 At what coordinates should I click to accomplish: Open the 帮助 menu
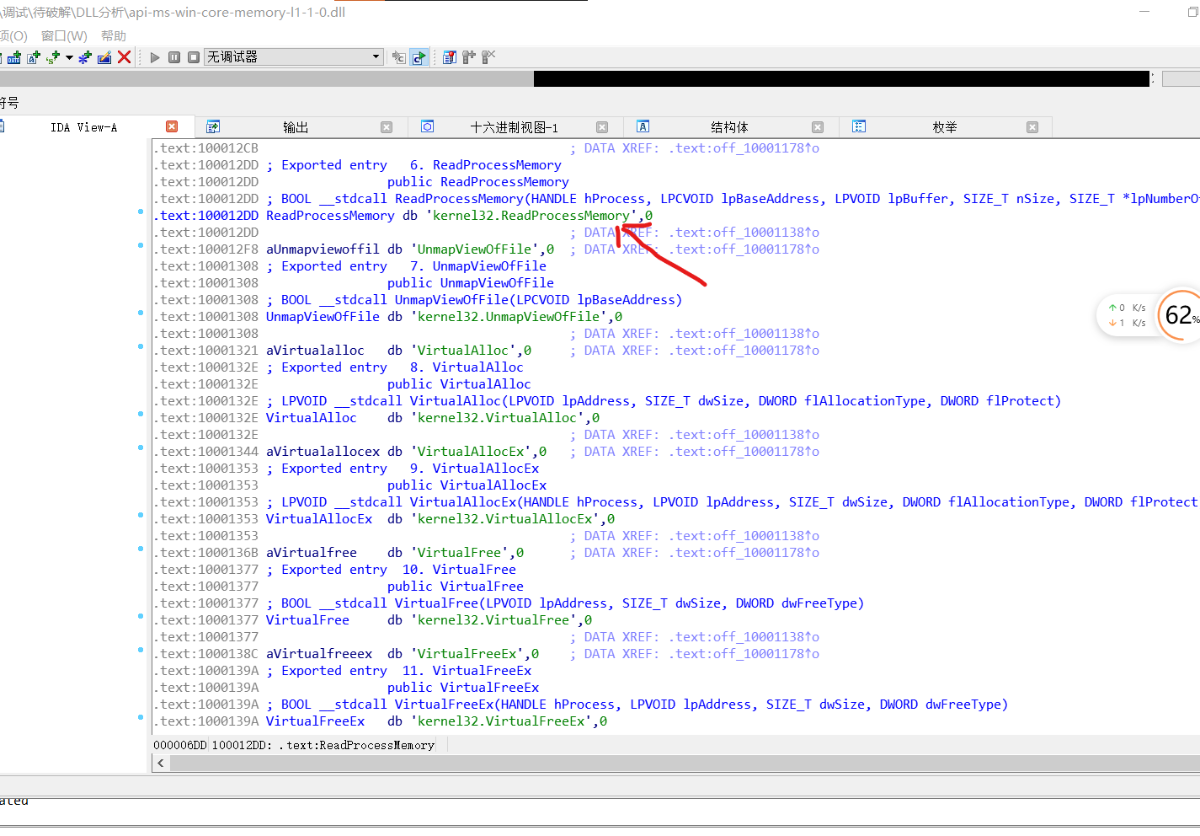coord(114,36)
